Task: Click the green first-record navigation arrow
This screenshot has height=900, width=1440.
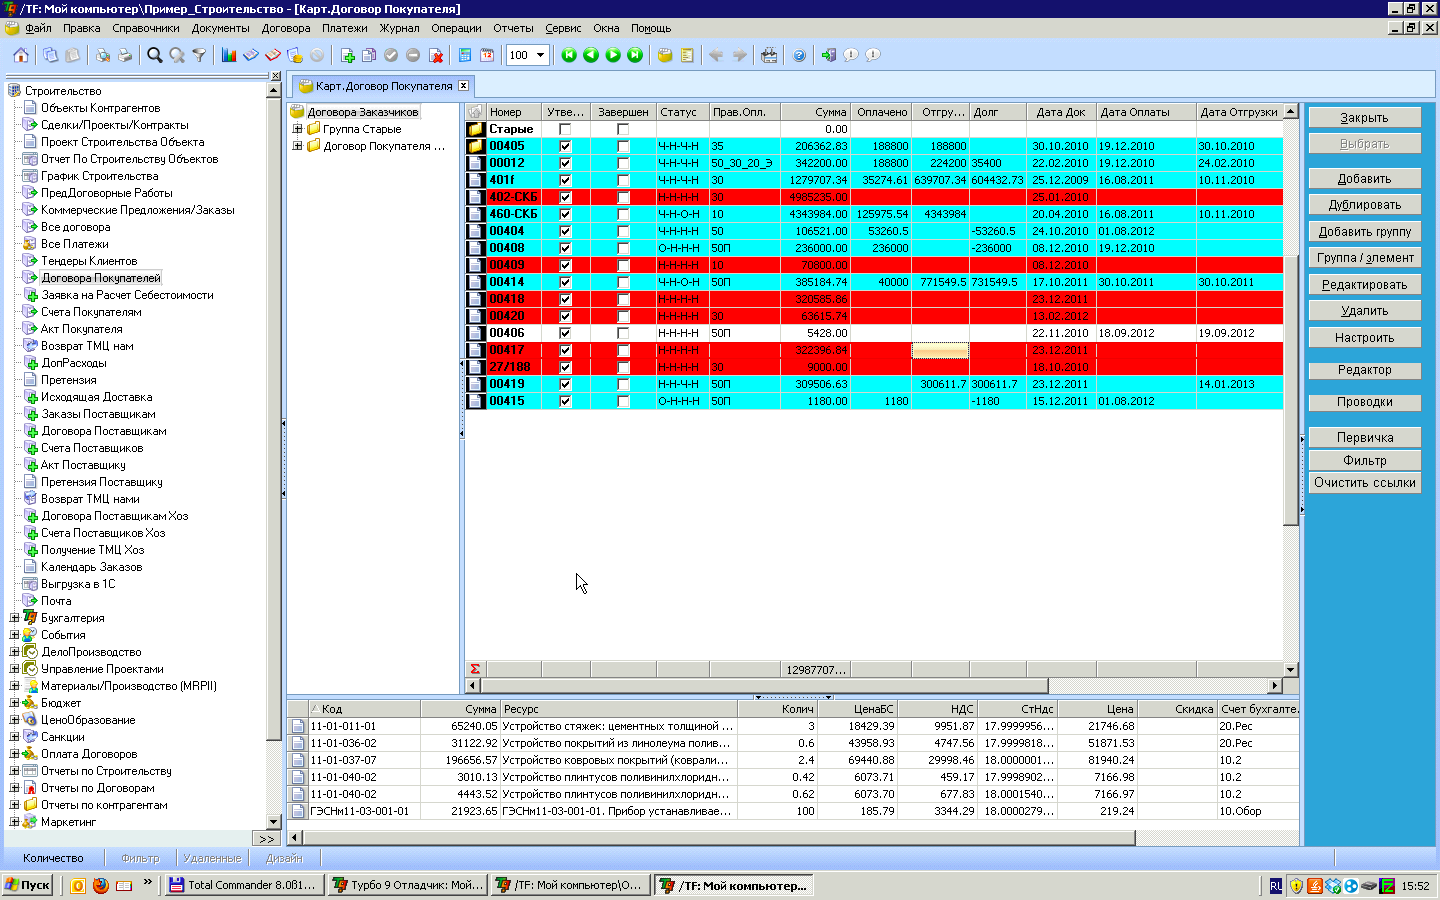Action: pos(569,55)
